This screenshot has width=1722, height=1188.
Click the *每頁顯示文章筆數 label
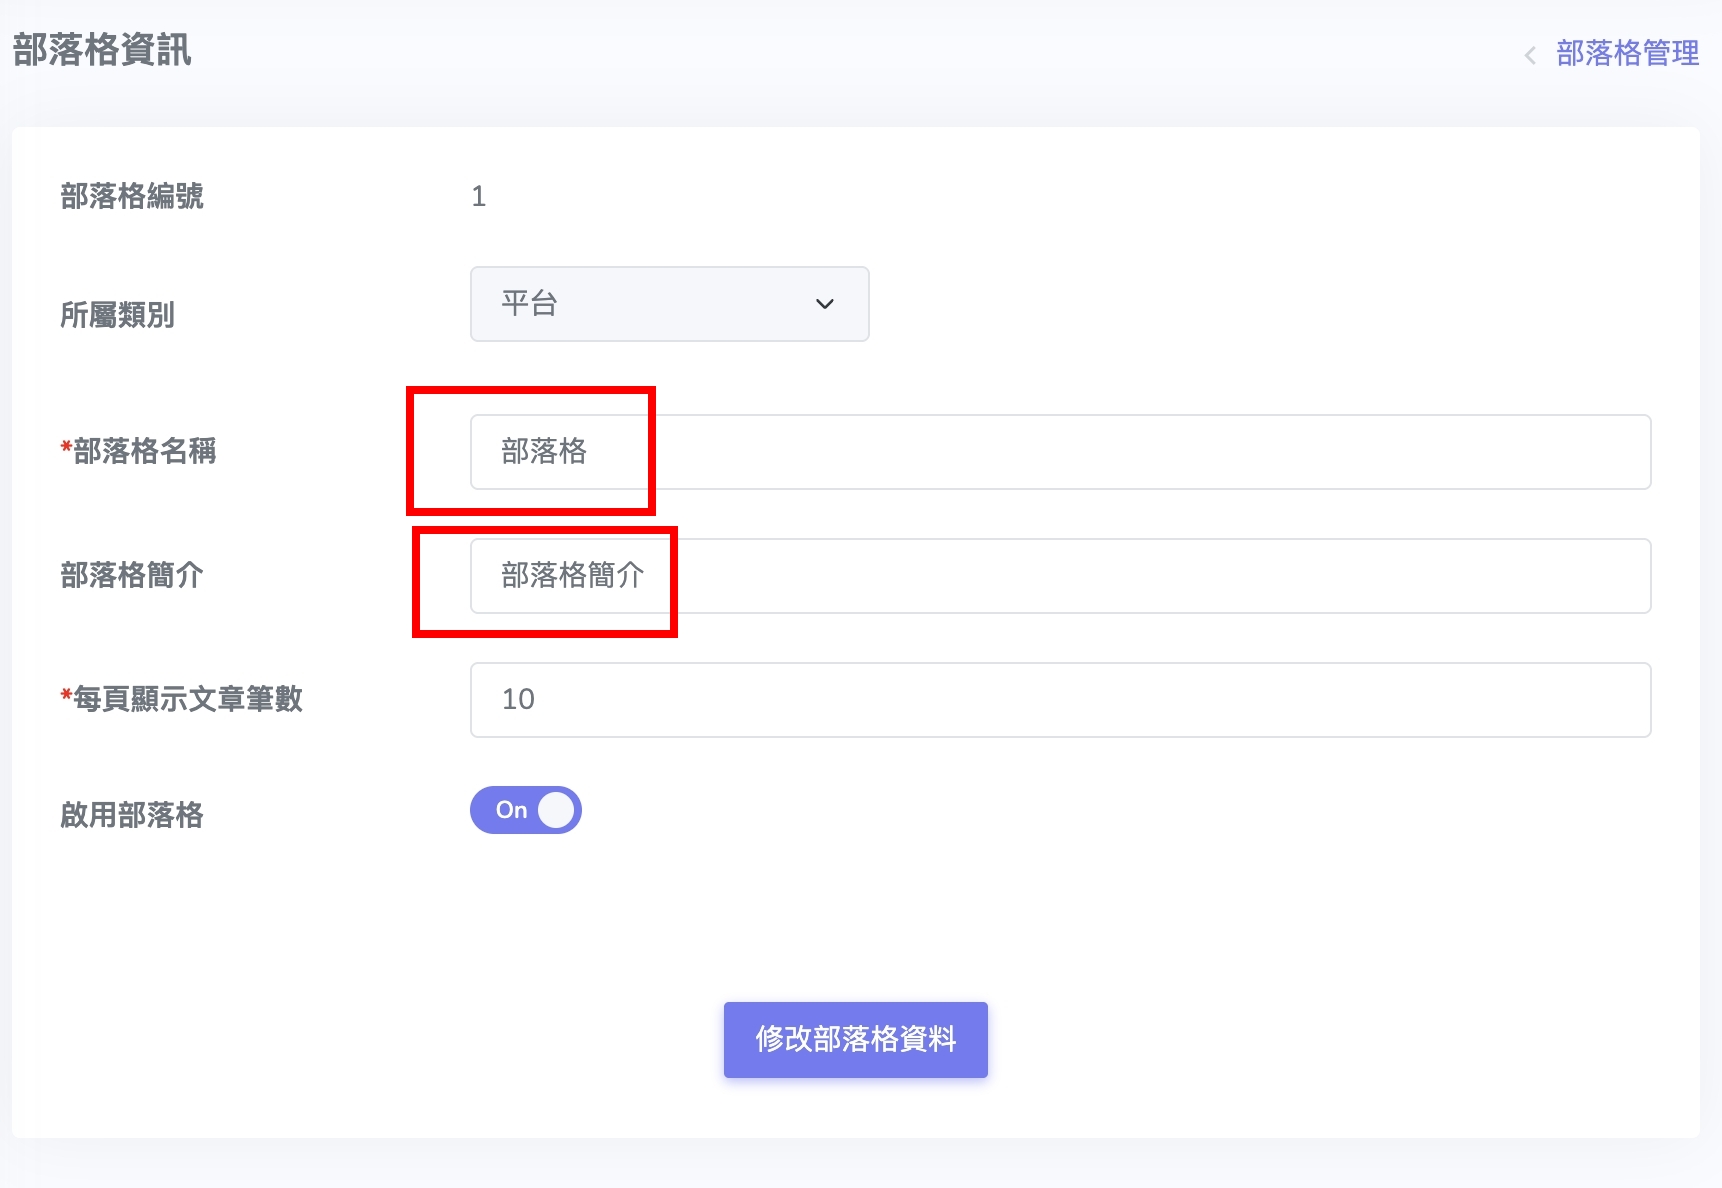(x=182, y=699)
